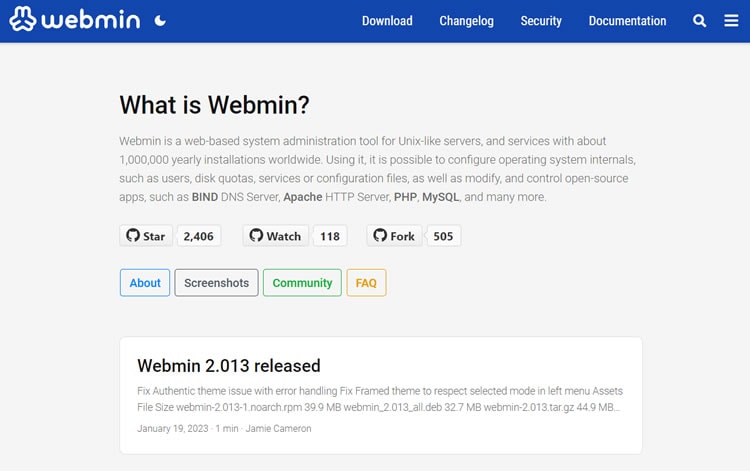Click the bold "PHP" text in description
The height and width of the screenshot is (471, 750).
tap(405, 197)
